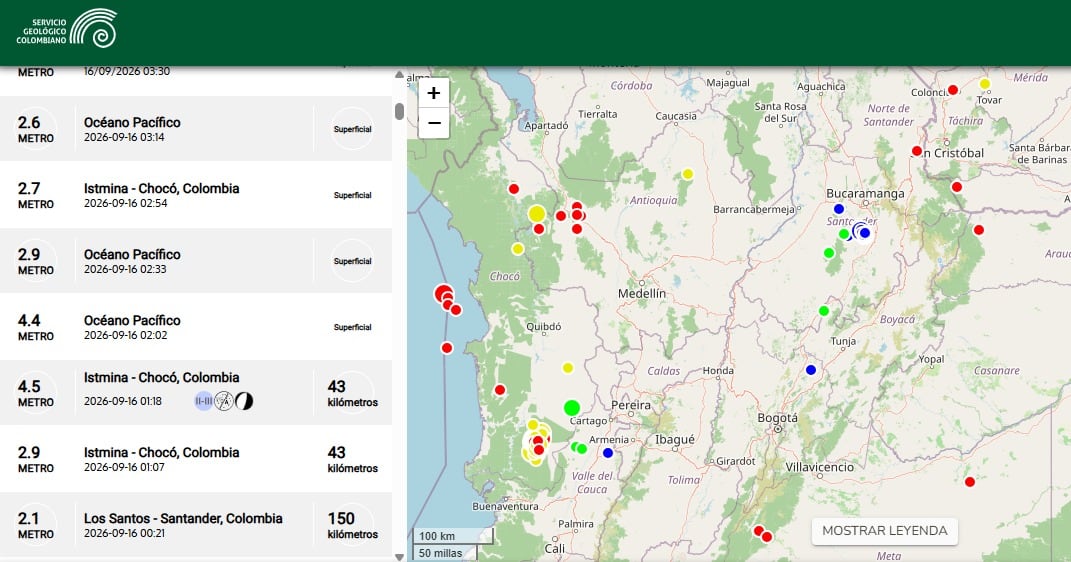Select the large red marker in the Pacific
This screenshot has height=562, width=1071.
click(443, 293)
